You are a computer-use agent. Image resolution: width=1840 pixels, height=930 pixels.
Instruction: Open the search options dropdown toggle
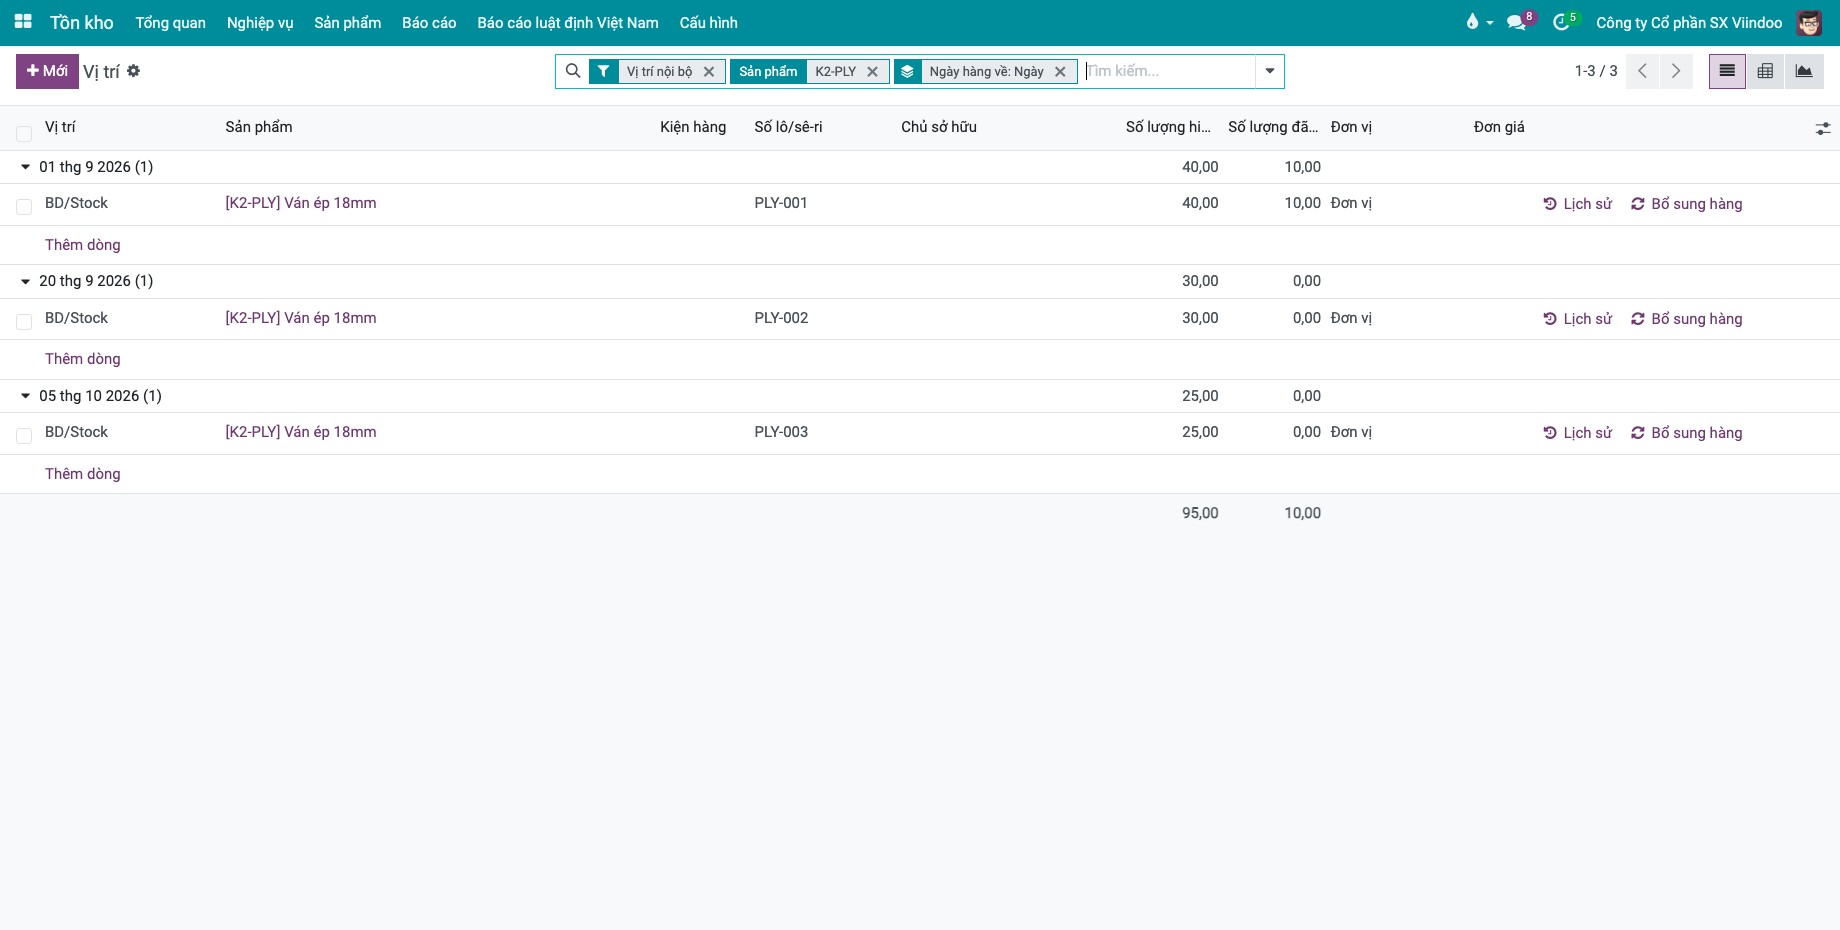point(1270,71)
